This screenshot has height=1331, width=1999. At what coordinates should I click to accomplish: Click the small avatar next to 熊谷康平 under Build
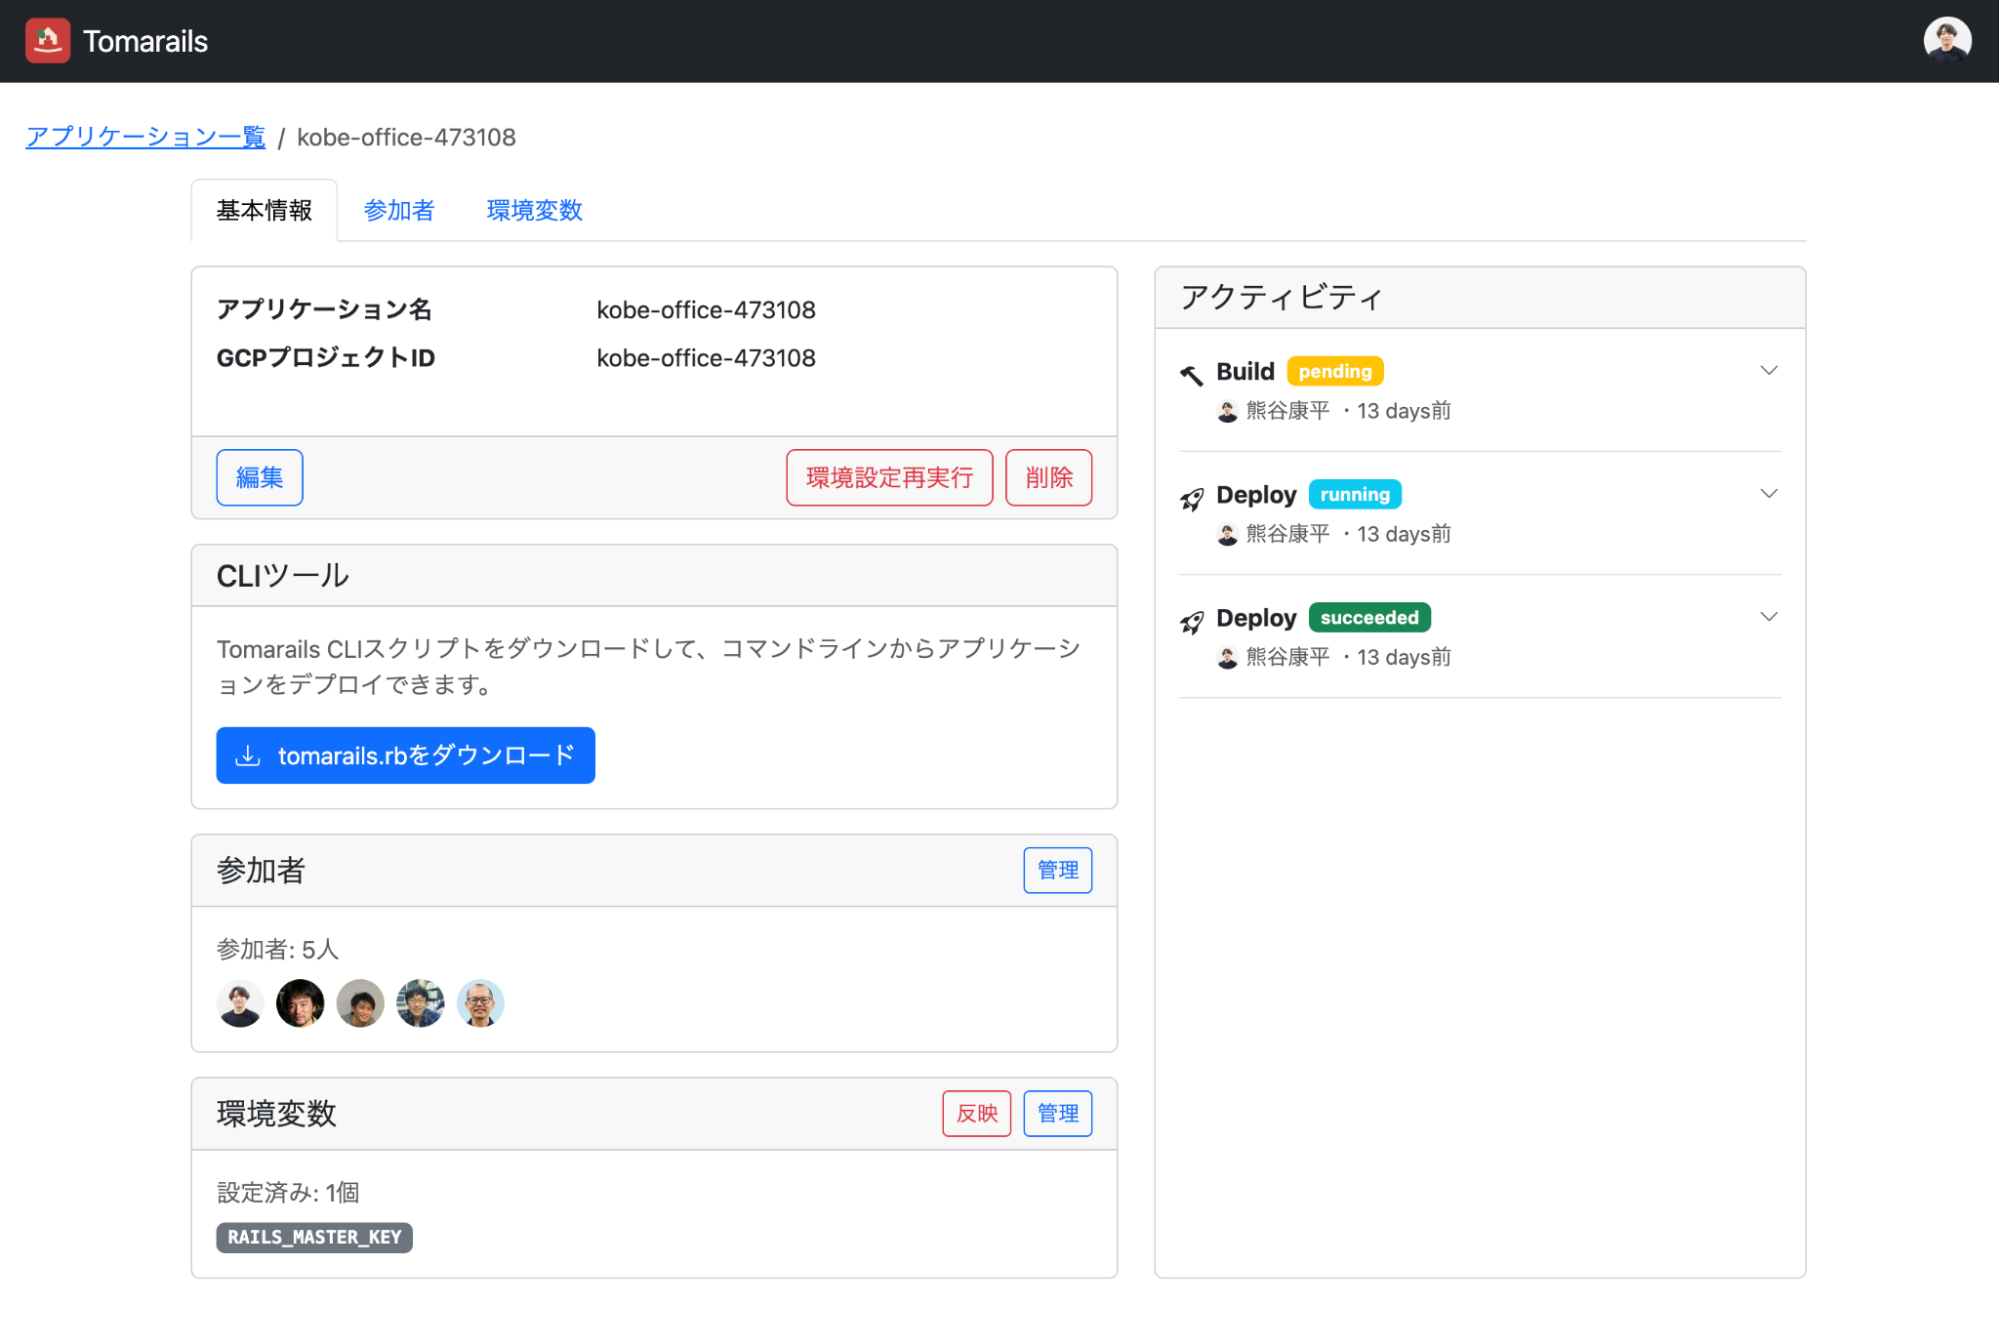point(1227,411)
